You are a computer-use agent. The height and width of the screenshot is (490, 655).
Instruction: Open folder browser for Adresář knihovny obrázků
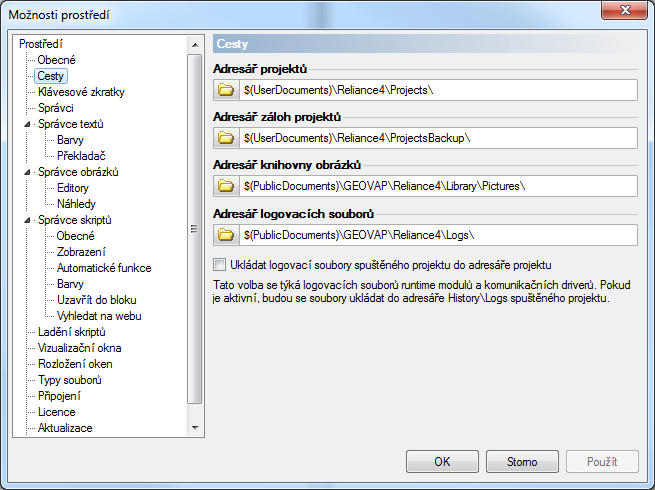226,186
